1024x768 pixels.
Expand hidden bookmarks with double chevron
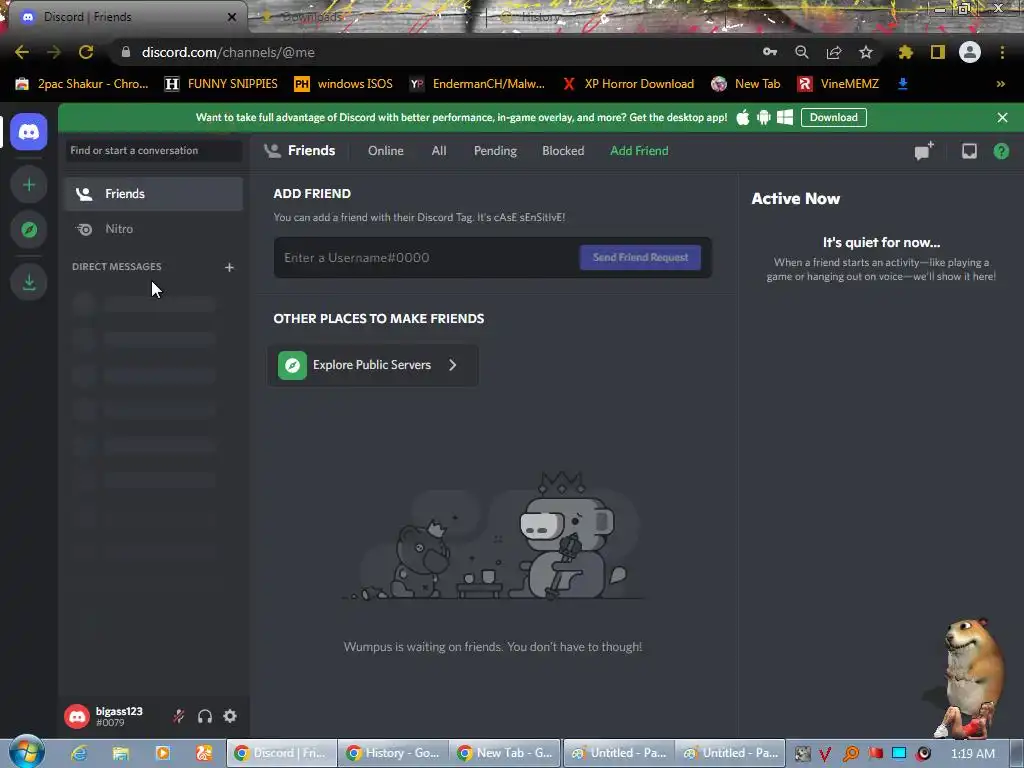coord(1000,84)
